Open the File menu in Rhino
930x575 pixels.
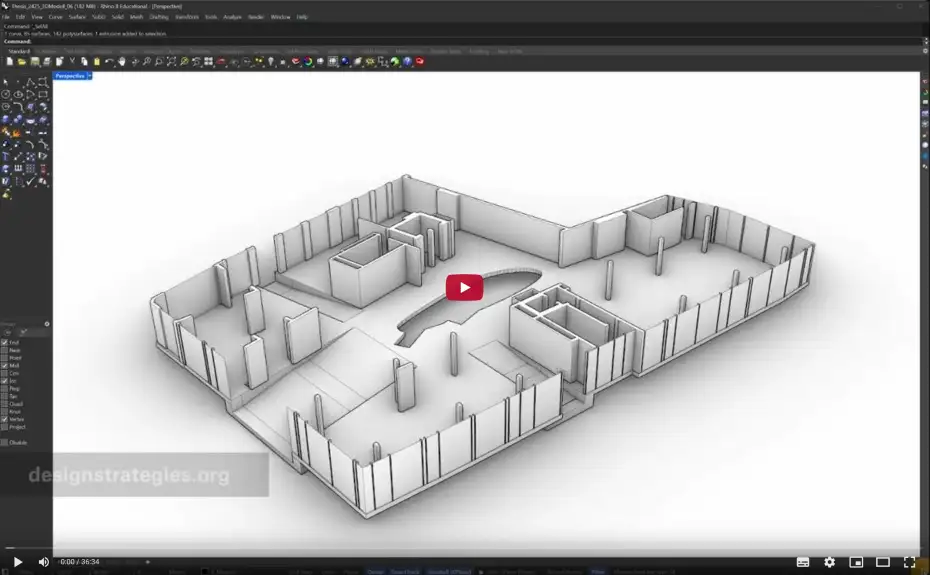click(6, 17)
